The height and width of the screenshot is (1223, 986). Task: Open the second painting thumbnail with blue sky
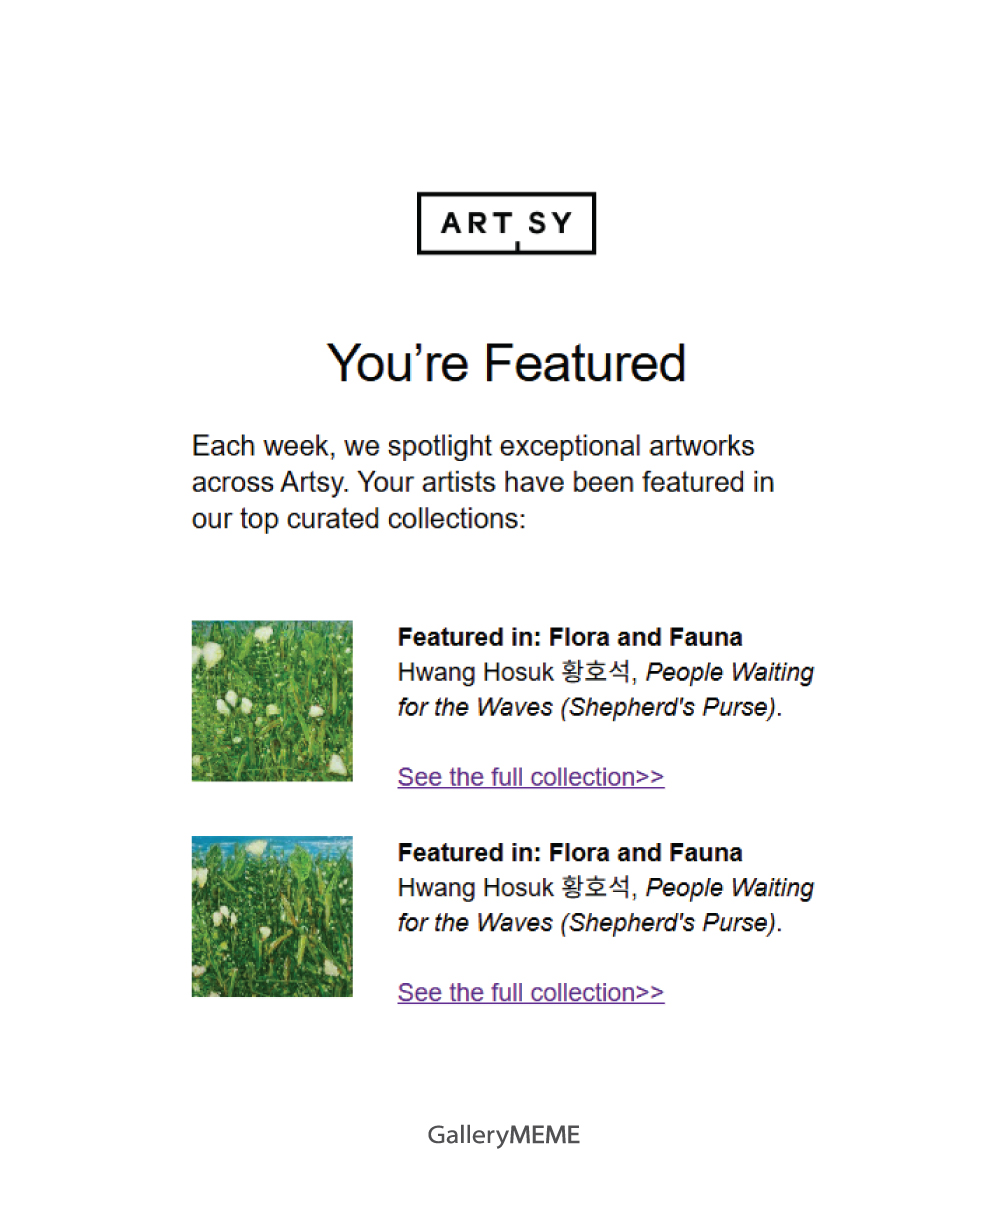point(272,916)
